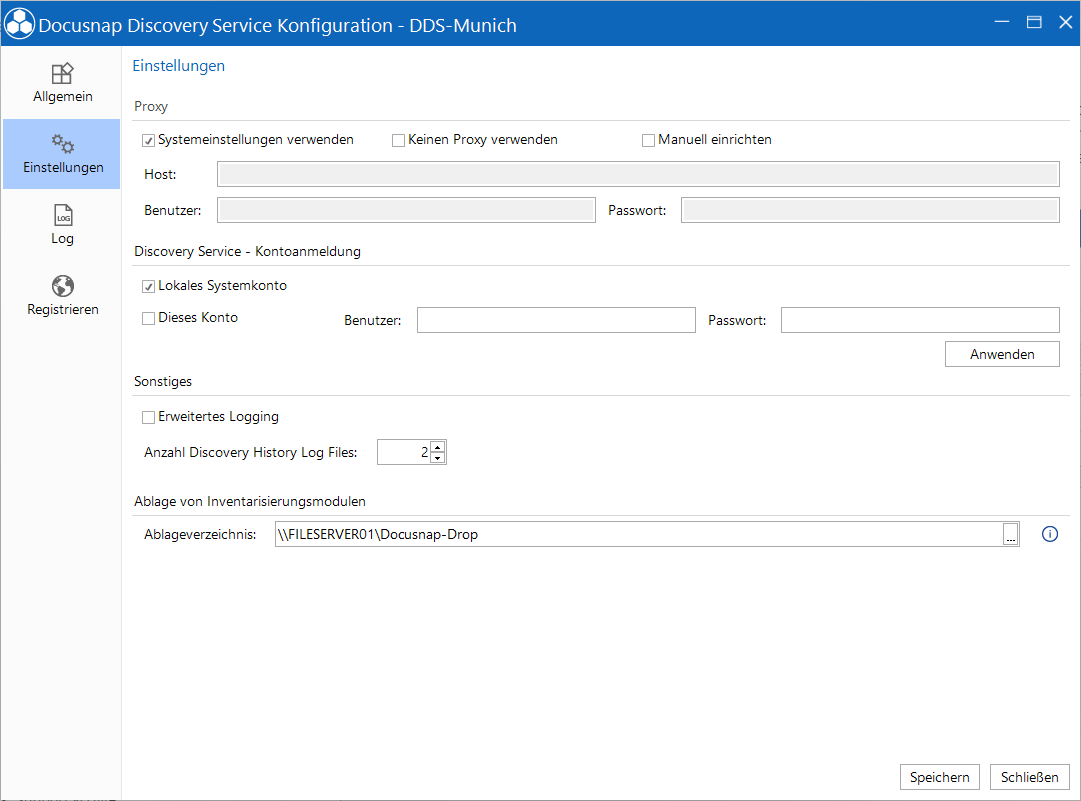Browse for Ablageverzeichnis folder via ellipsis button
The image size is (1081, 801).
[x=1011, y=534]
